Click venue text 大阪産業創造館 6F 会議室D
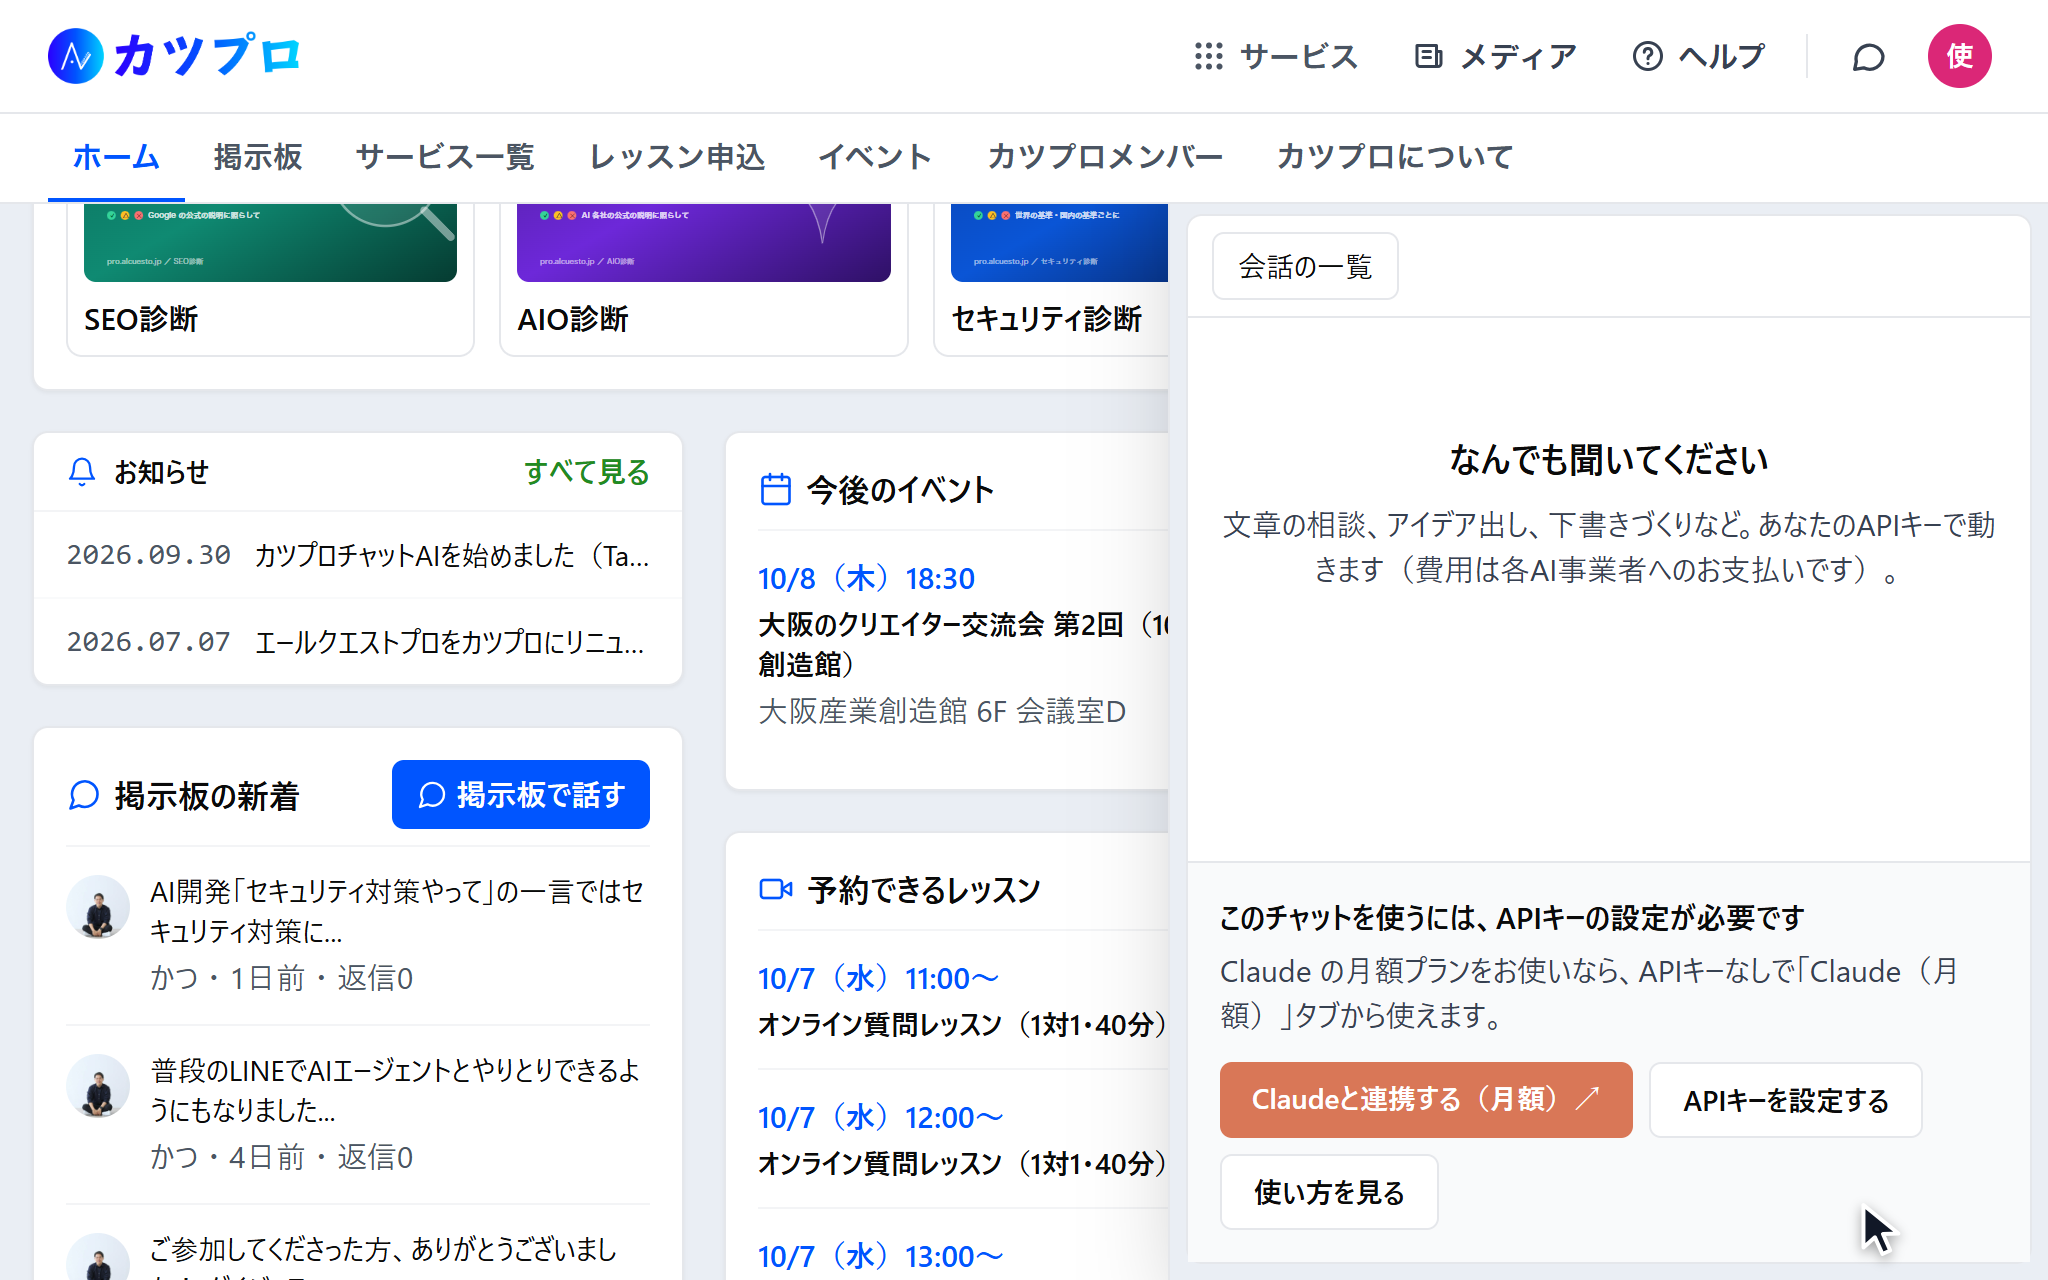 coord(942,711)
